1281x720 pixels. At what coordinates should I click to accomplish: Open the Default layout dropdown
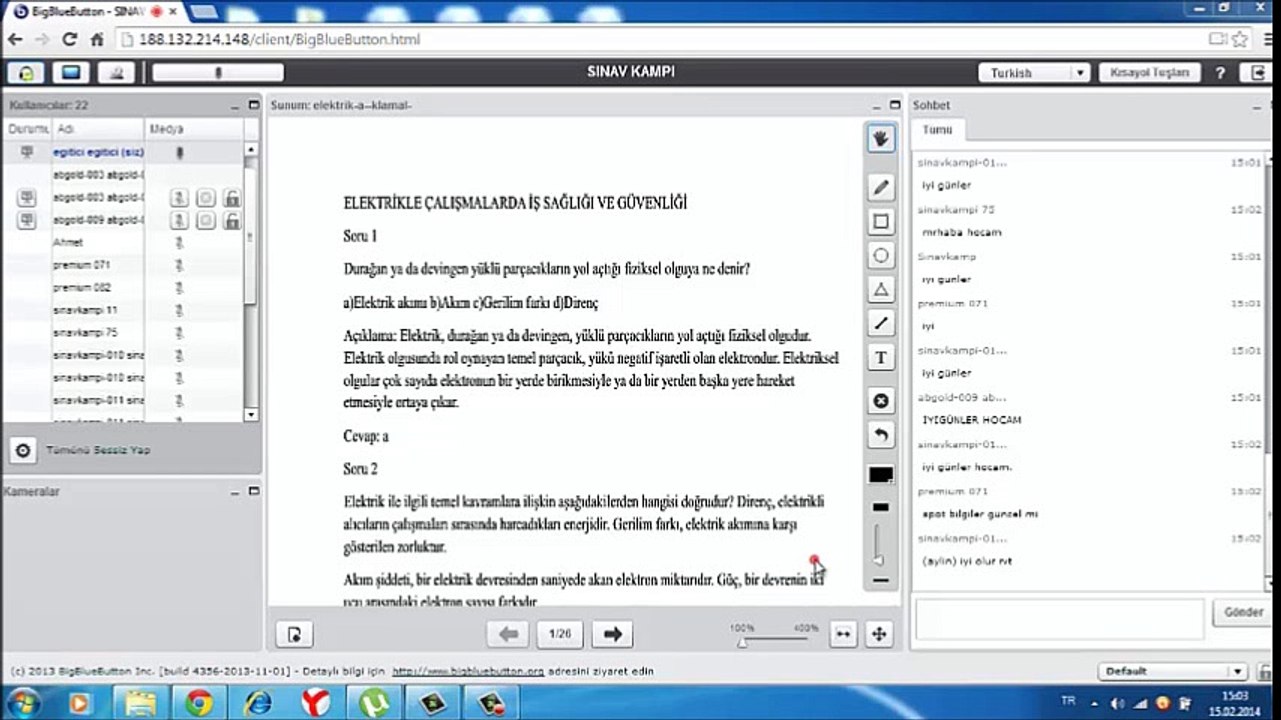point(1172,671)
